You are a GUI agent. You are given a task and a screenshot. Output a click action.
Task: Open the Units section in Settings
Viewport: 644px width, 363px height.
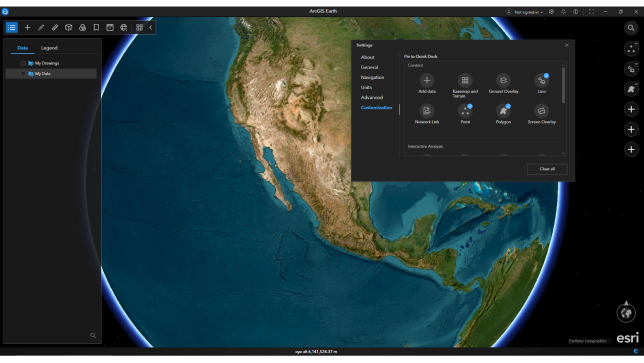point(366,87)
